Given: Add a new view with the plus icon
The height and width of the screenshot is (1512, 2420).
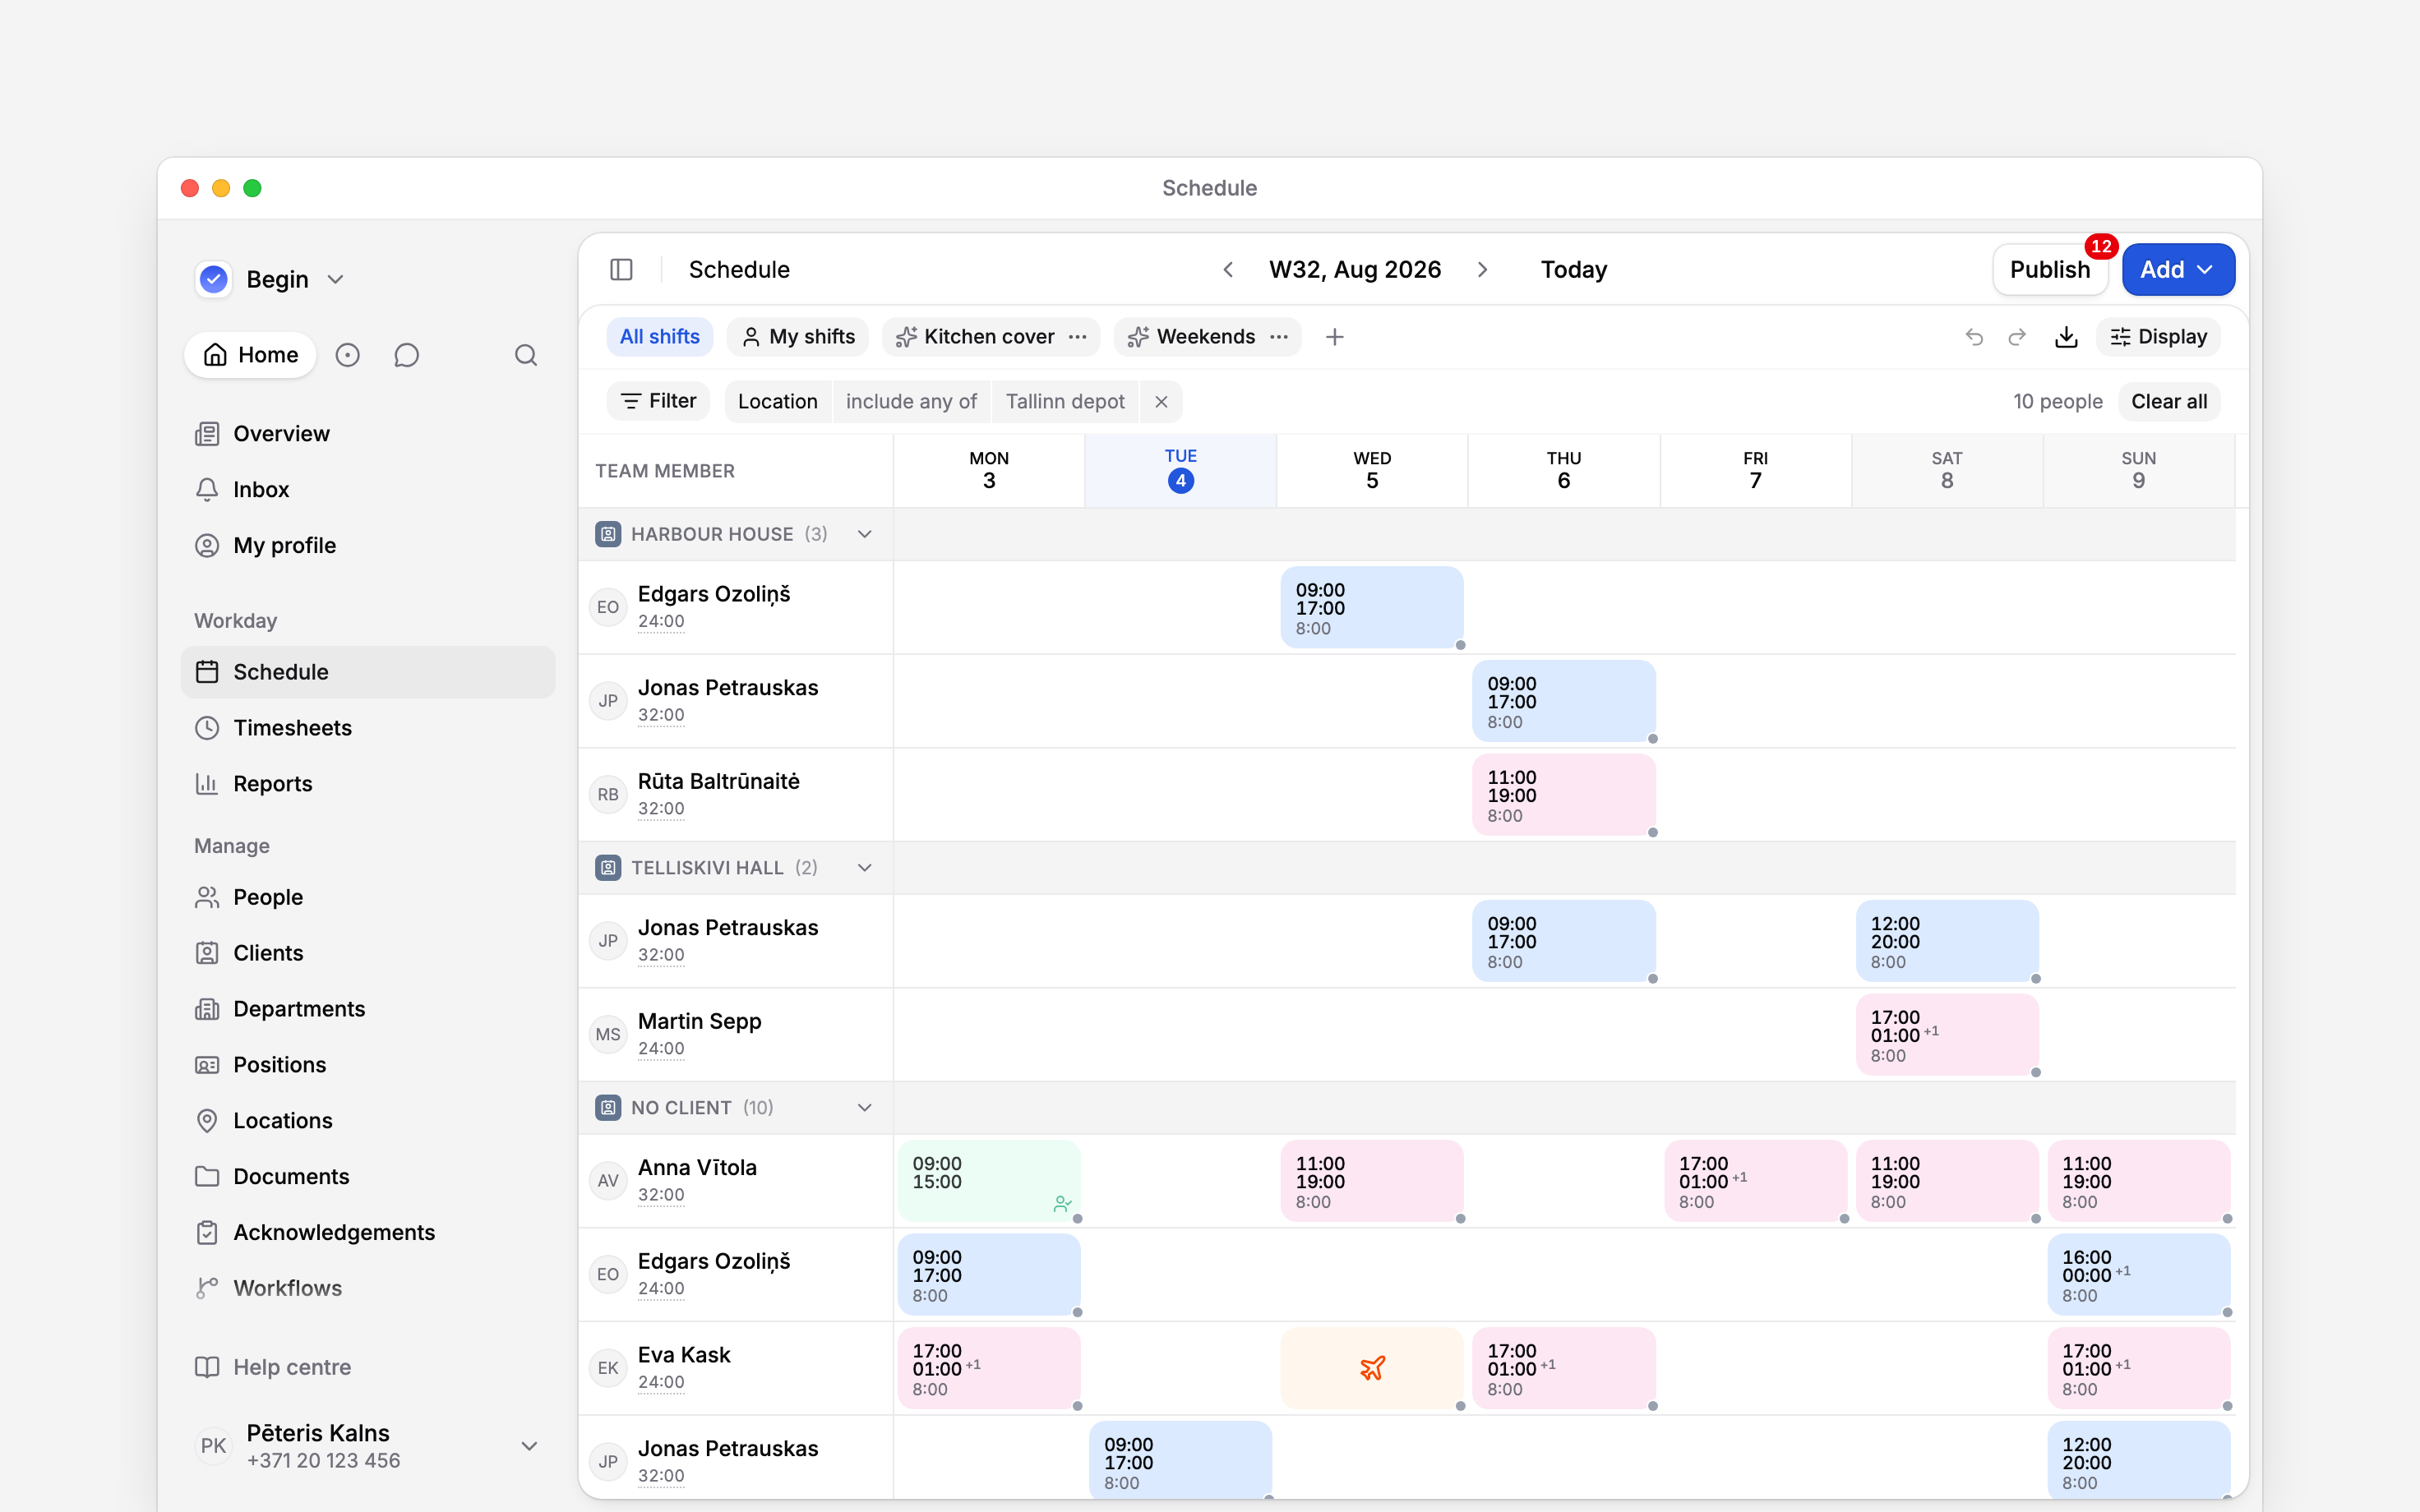Looking at the screenshot, I should [x=1334, y=337].
